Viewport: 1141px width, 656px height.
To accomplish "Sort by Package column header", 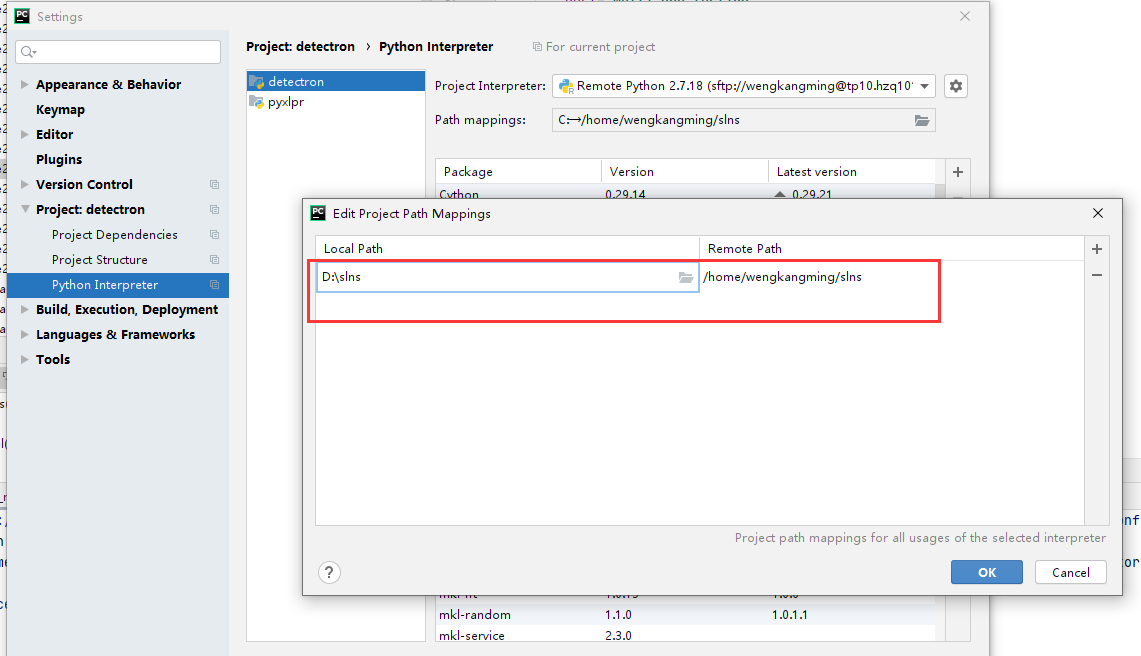I will 518,172.
